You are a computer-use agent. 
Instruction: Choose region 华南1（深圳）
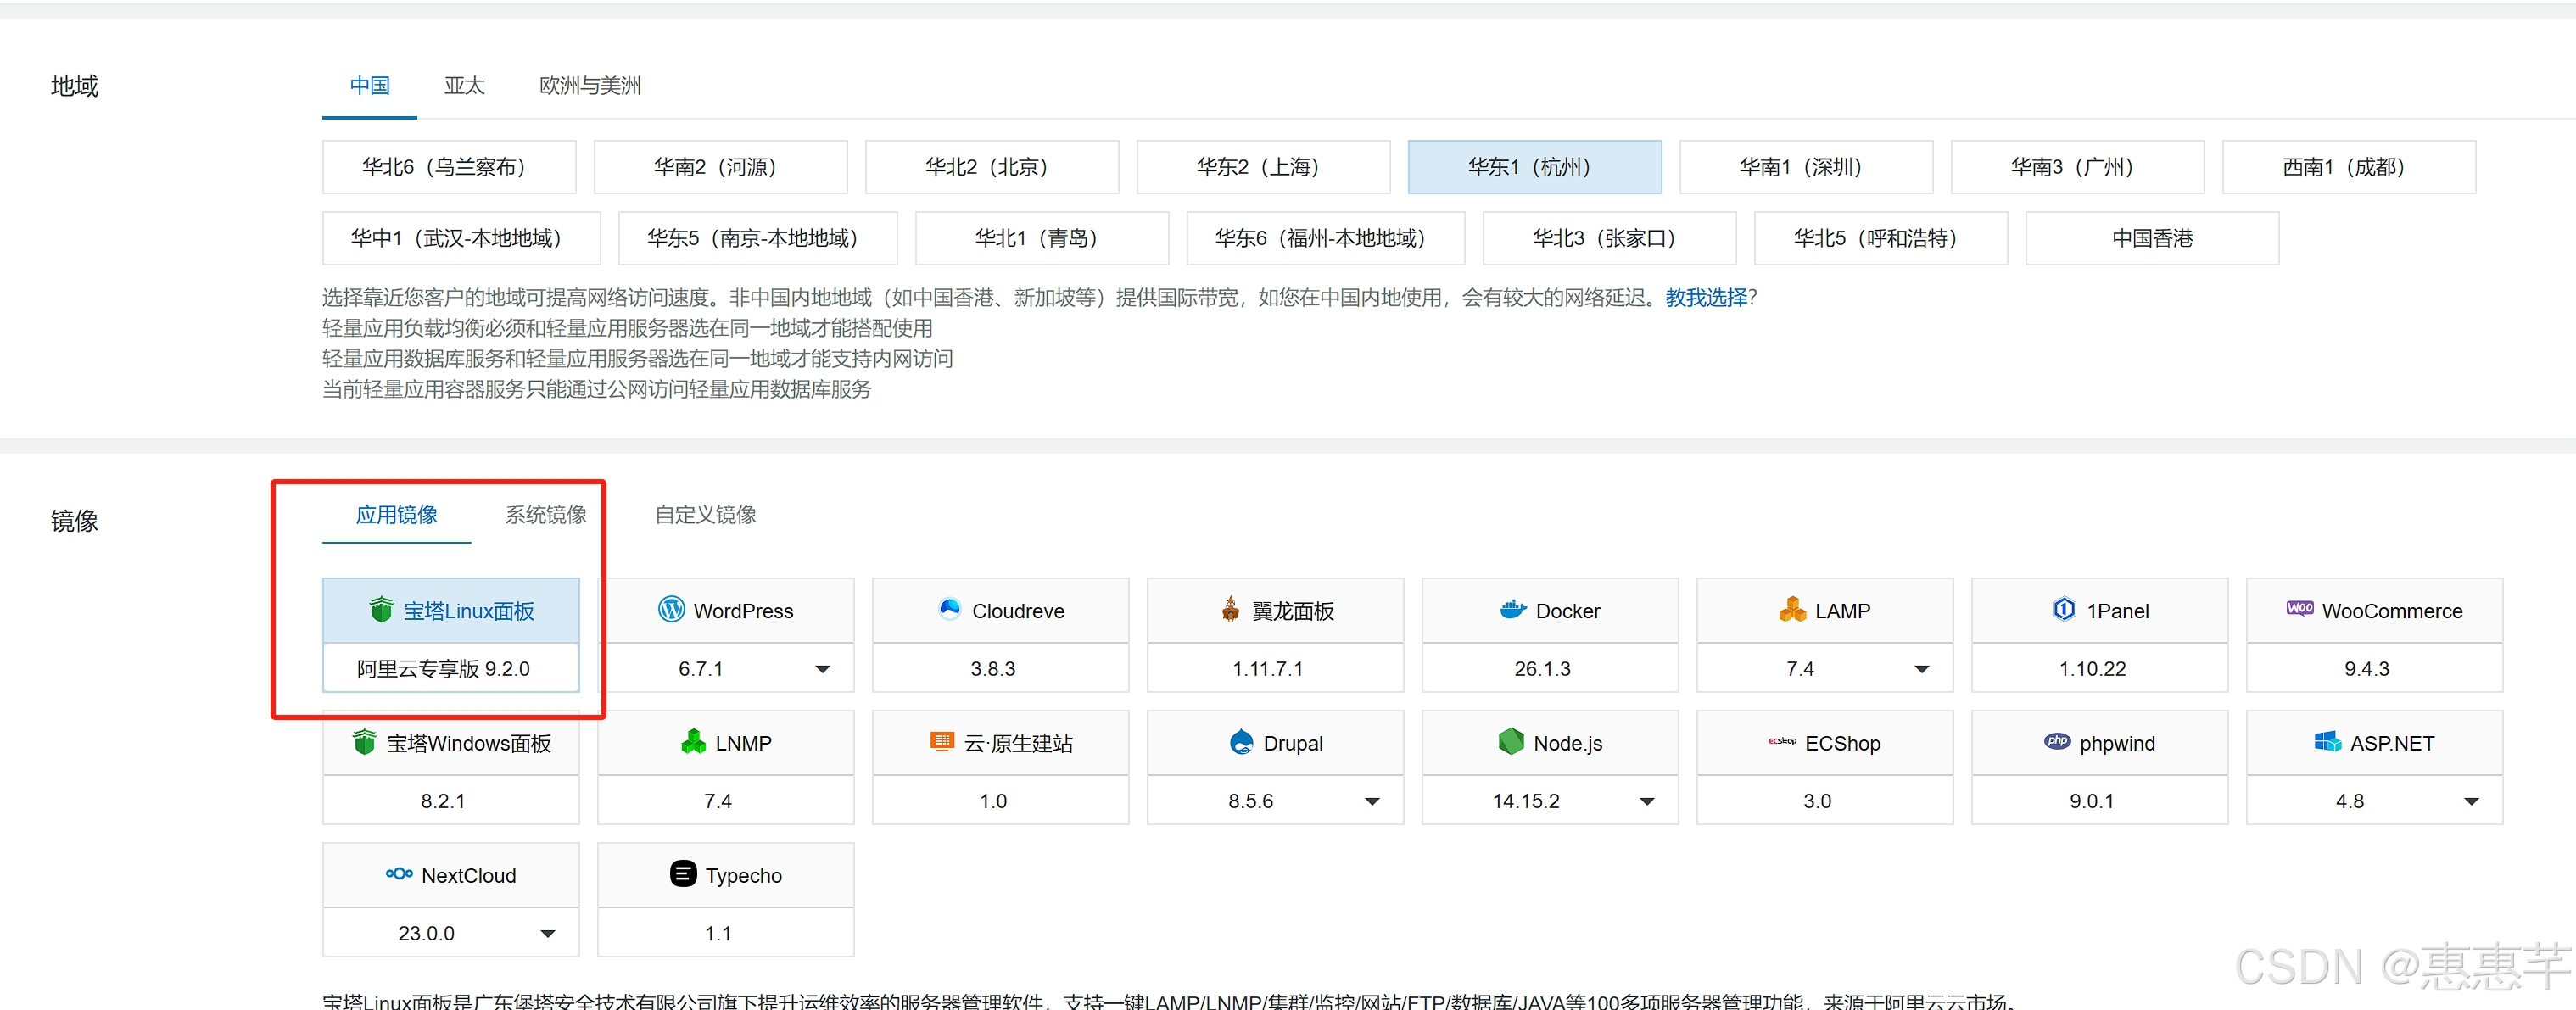click(x=1805, y=167)
